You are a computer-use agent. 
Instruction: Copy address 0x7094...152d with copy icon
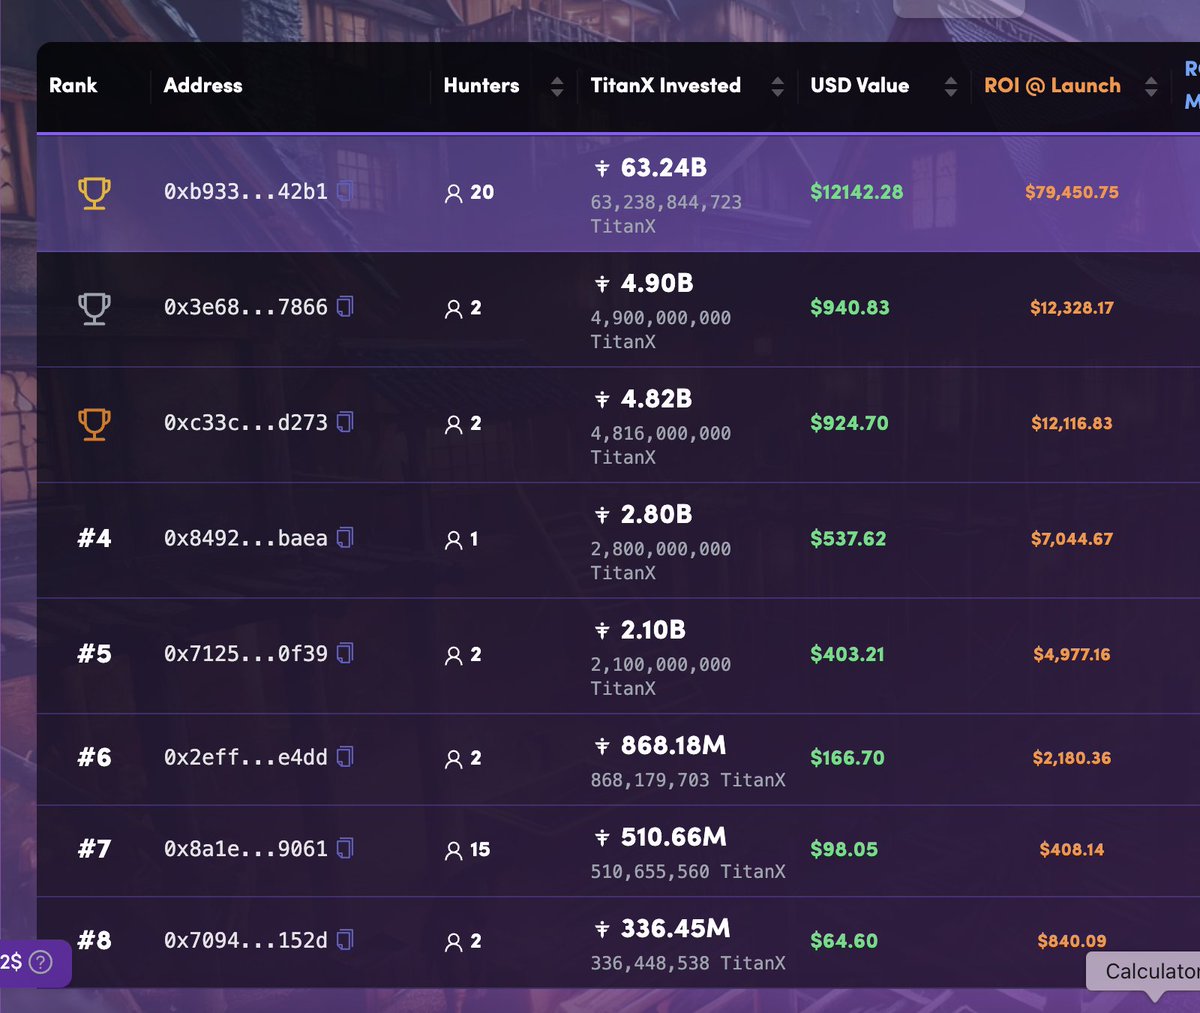pos(345,940)
